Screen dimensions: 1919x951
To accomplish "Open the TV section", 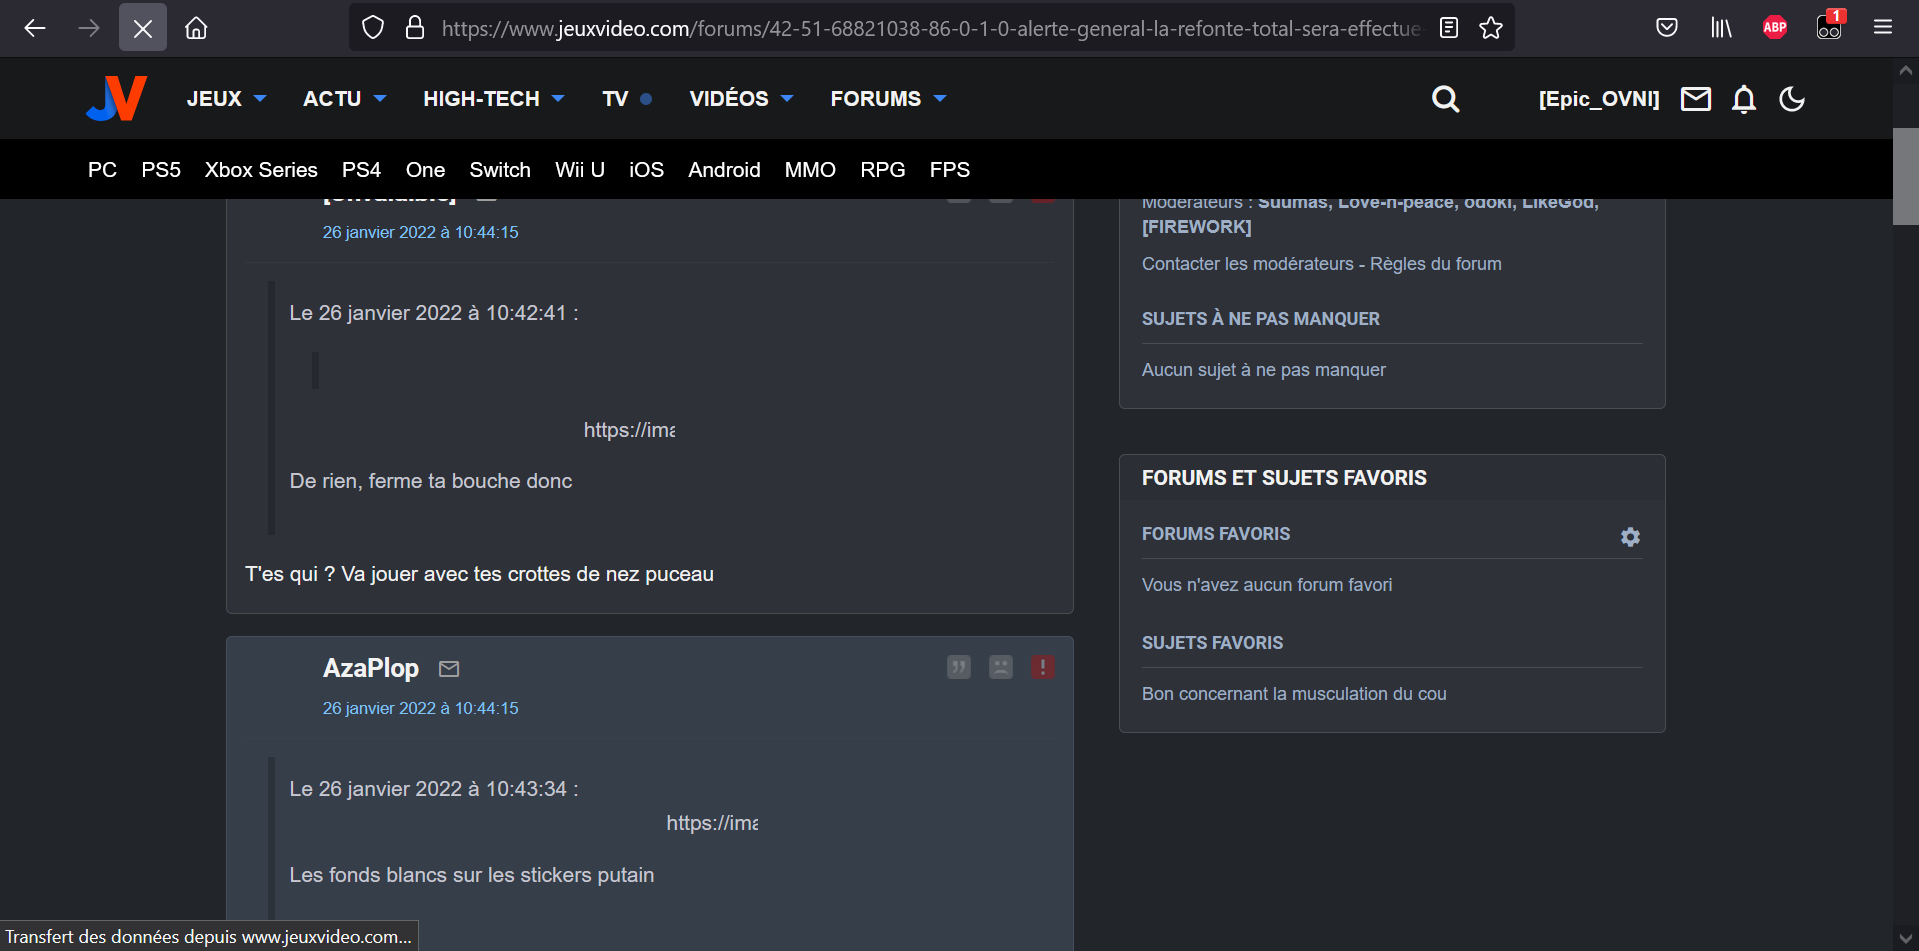I will 627,99.
